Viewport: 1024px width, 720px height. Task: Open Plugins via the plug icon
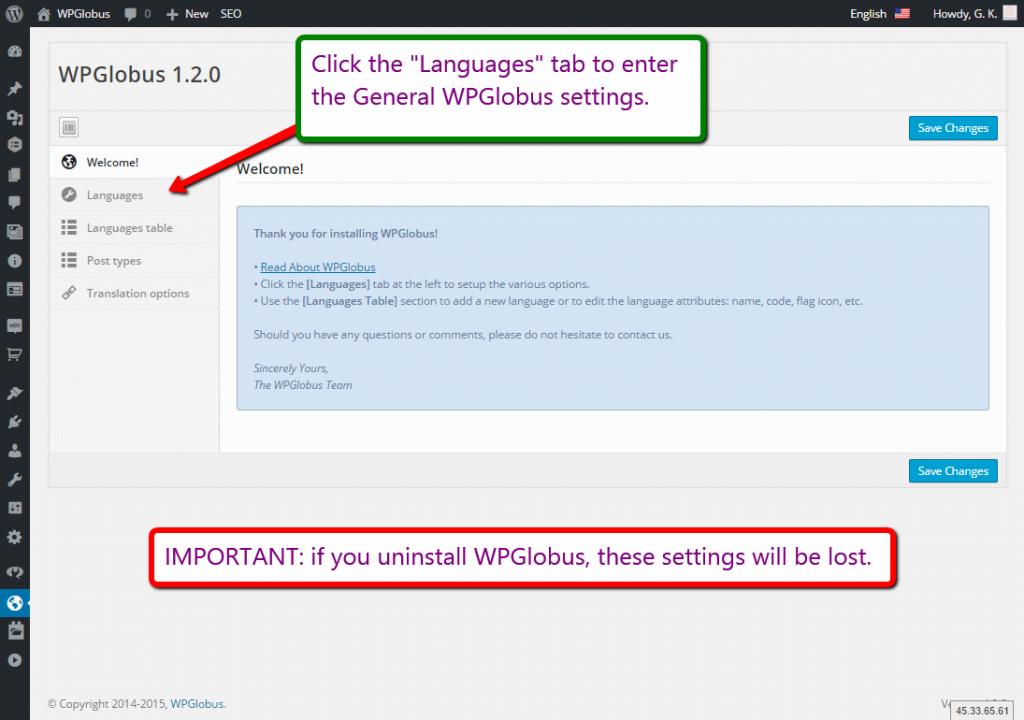14,422
